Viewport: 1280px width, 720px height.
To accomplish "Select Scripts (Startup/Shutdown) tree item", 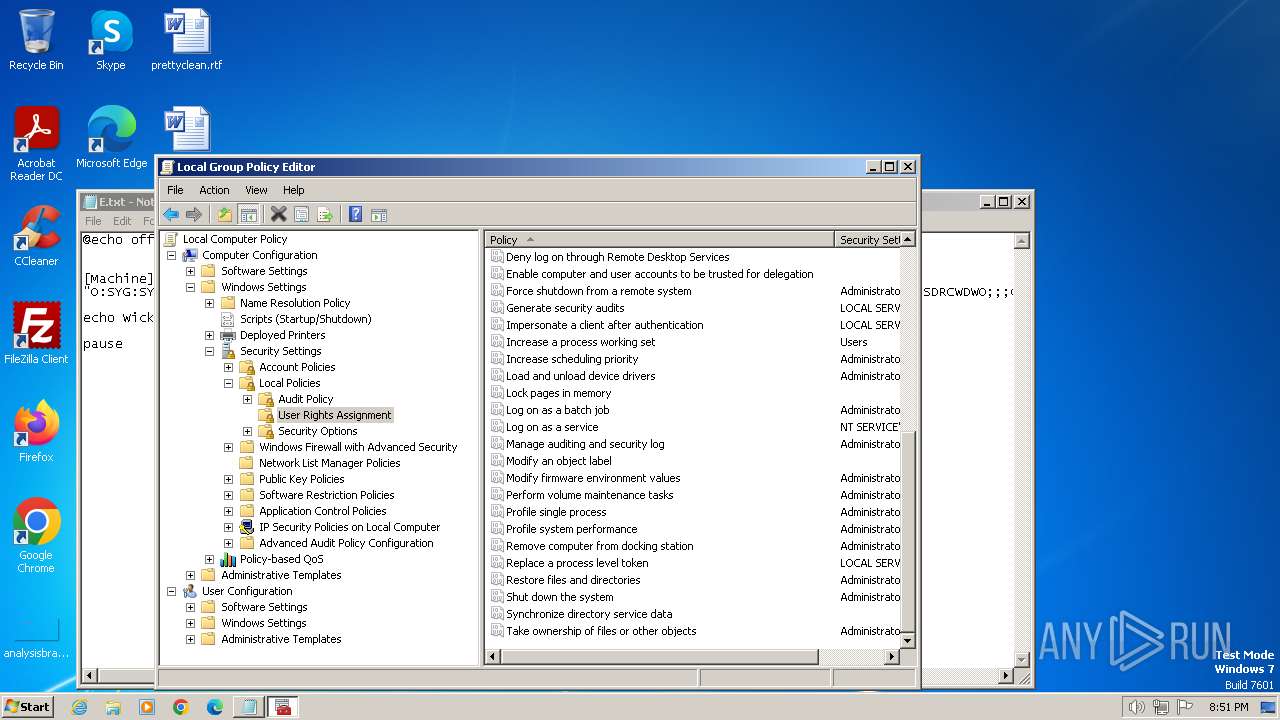I will click(x=305, y=319).
